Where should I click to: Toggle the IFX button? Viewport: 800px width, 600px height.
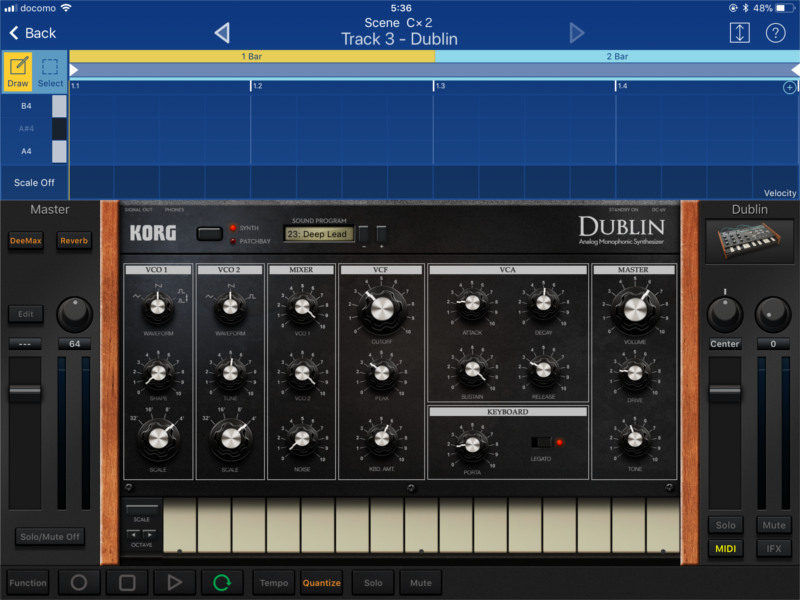773,548
